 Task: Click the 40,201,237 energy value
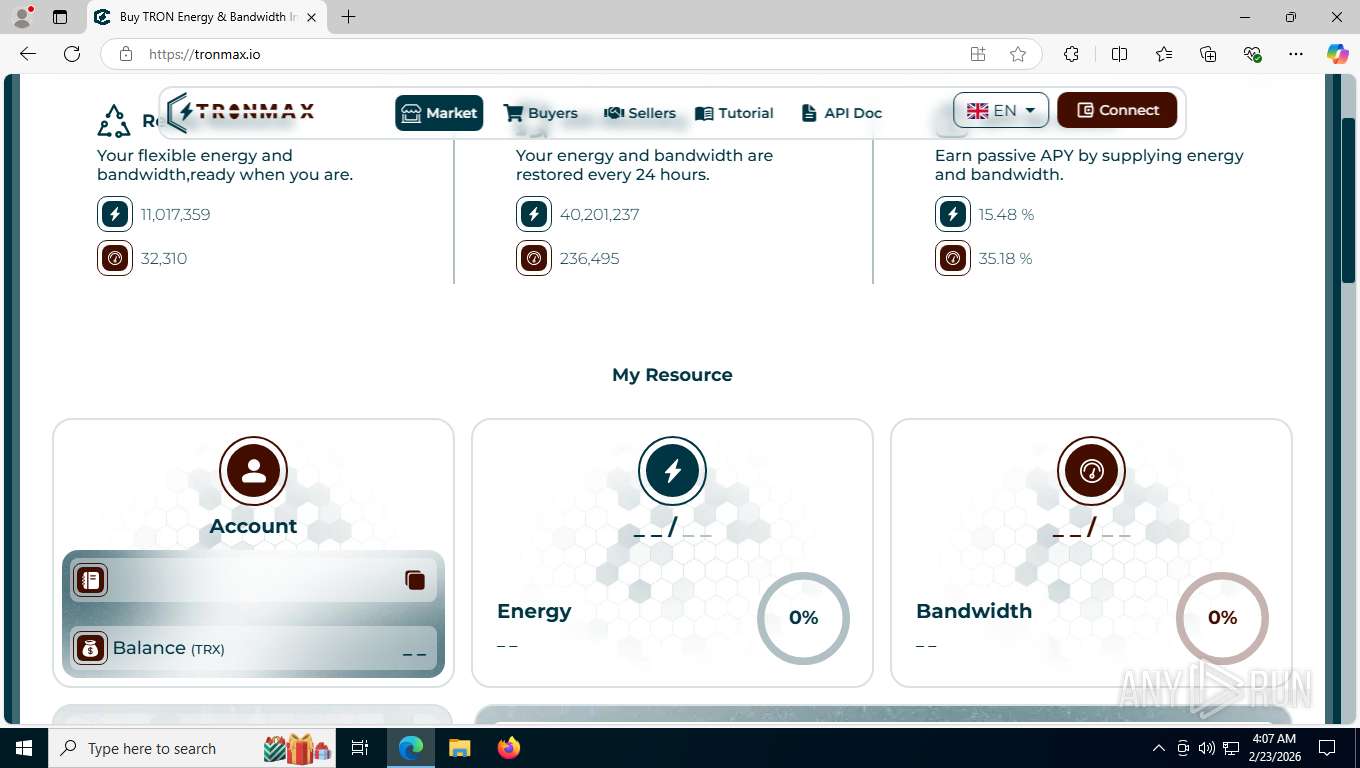click(x=600, y=214)
